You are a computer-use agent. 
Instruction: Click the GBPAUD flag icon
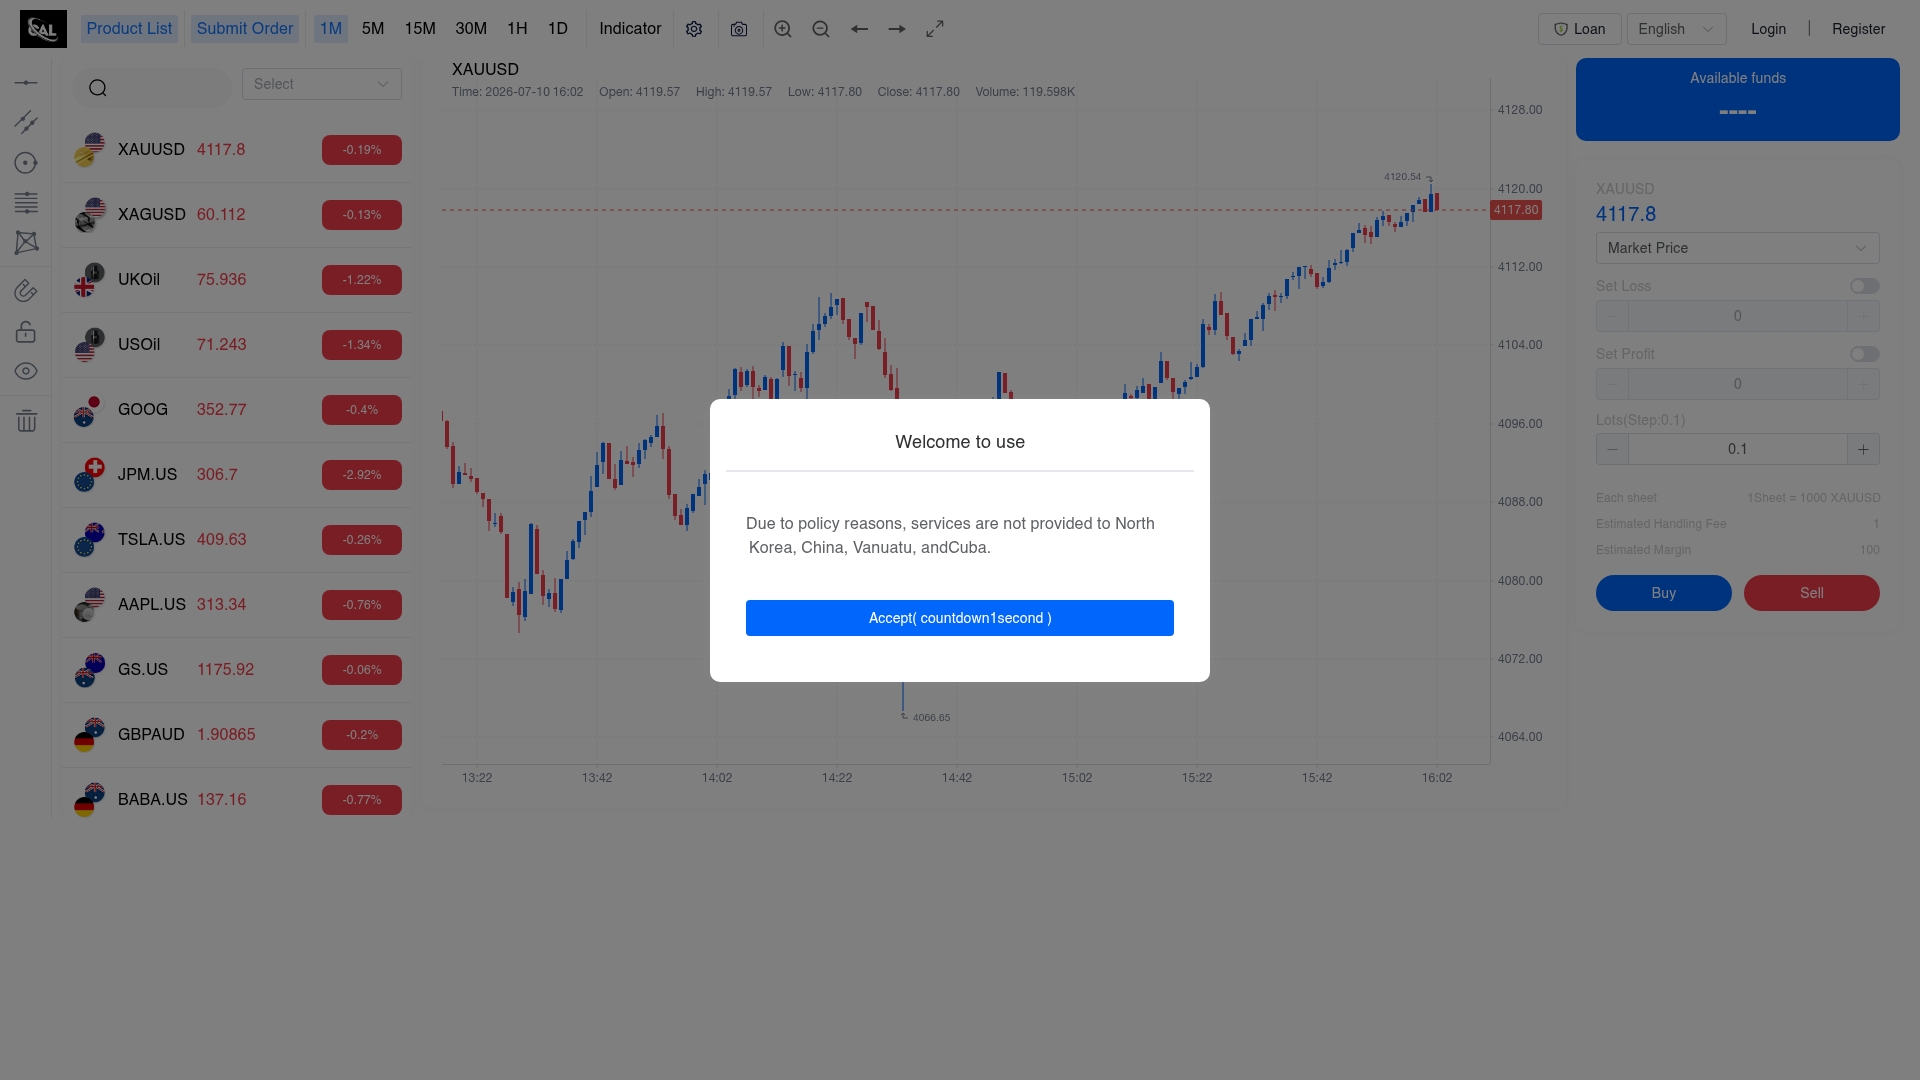[89, 735]
